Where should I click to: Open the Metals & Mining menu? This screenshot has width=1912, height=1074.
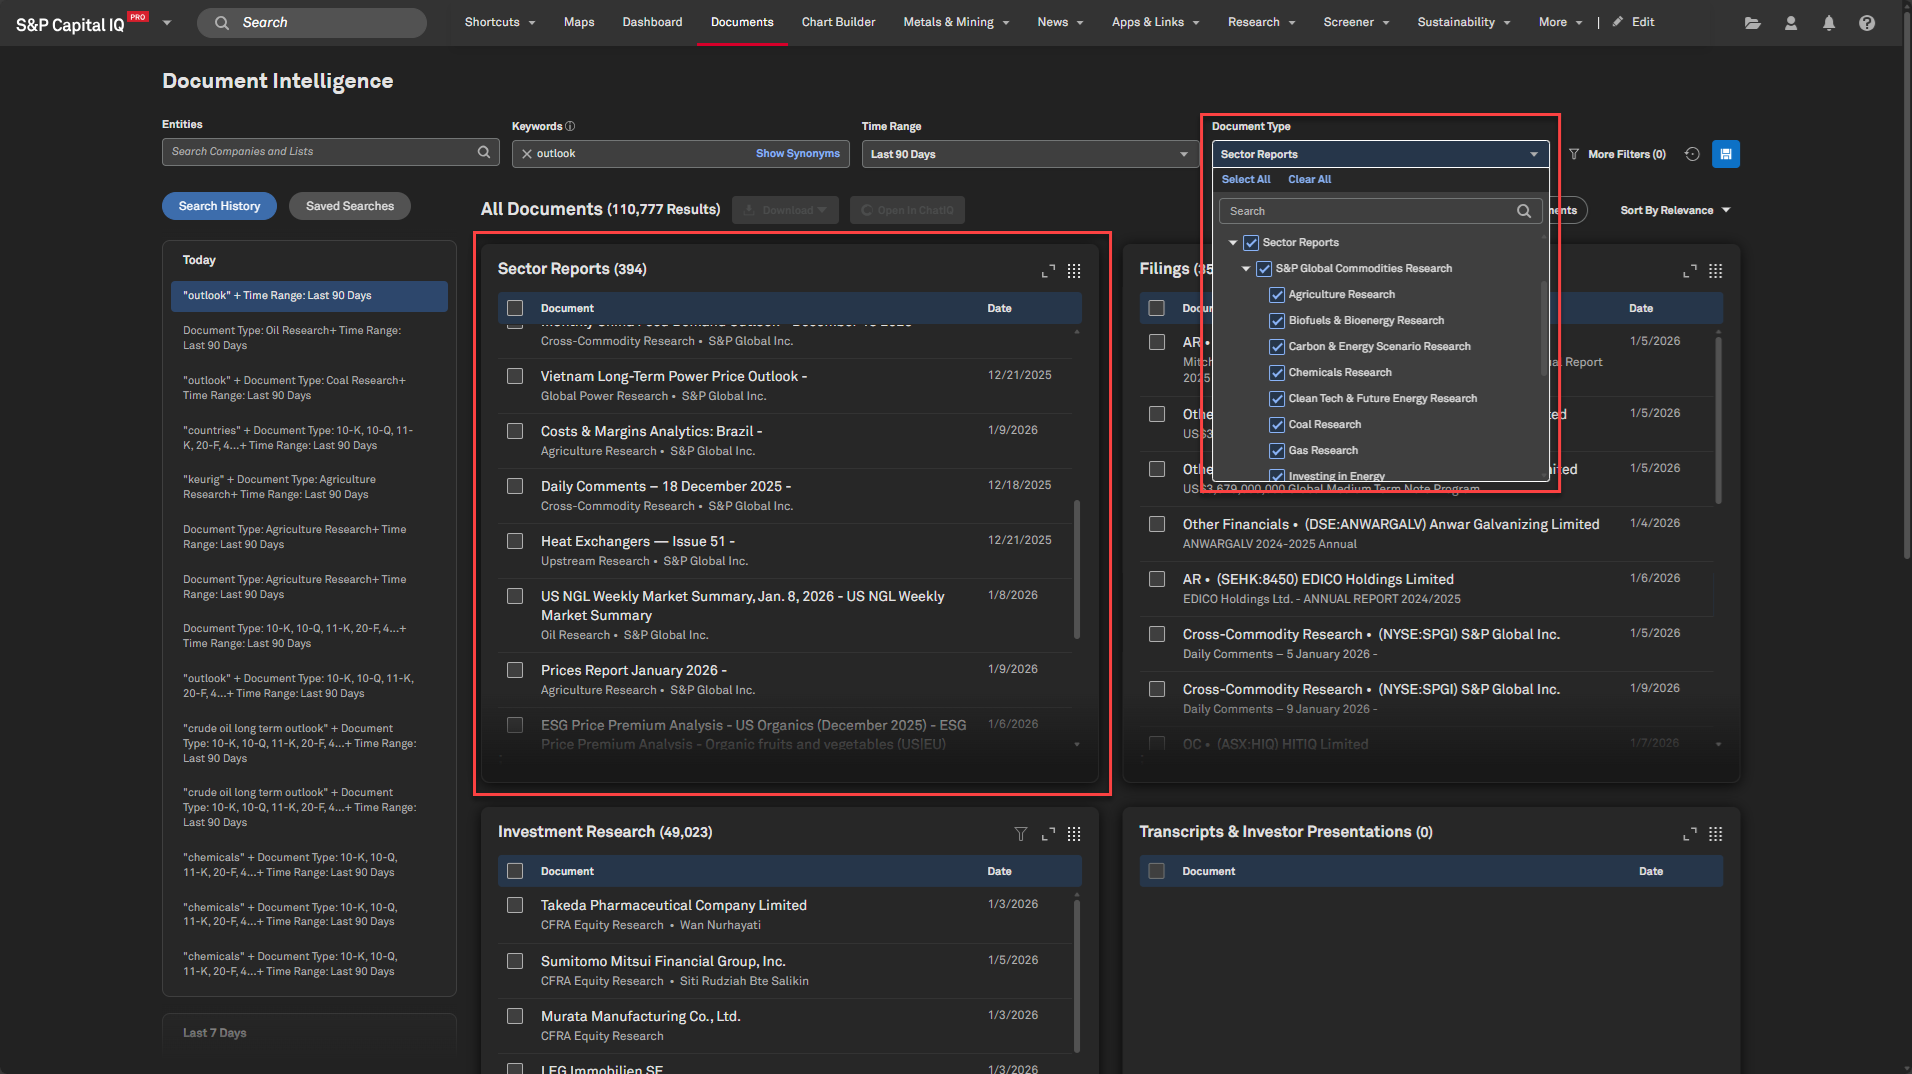(956, 22)
